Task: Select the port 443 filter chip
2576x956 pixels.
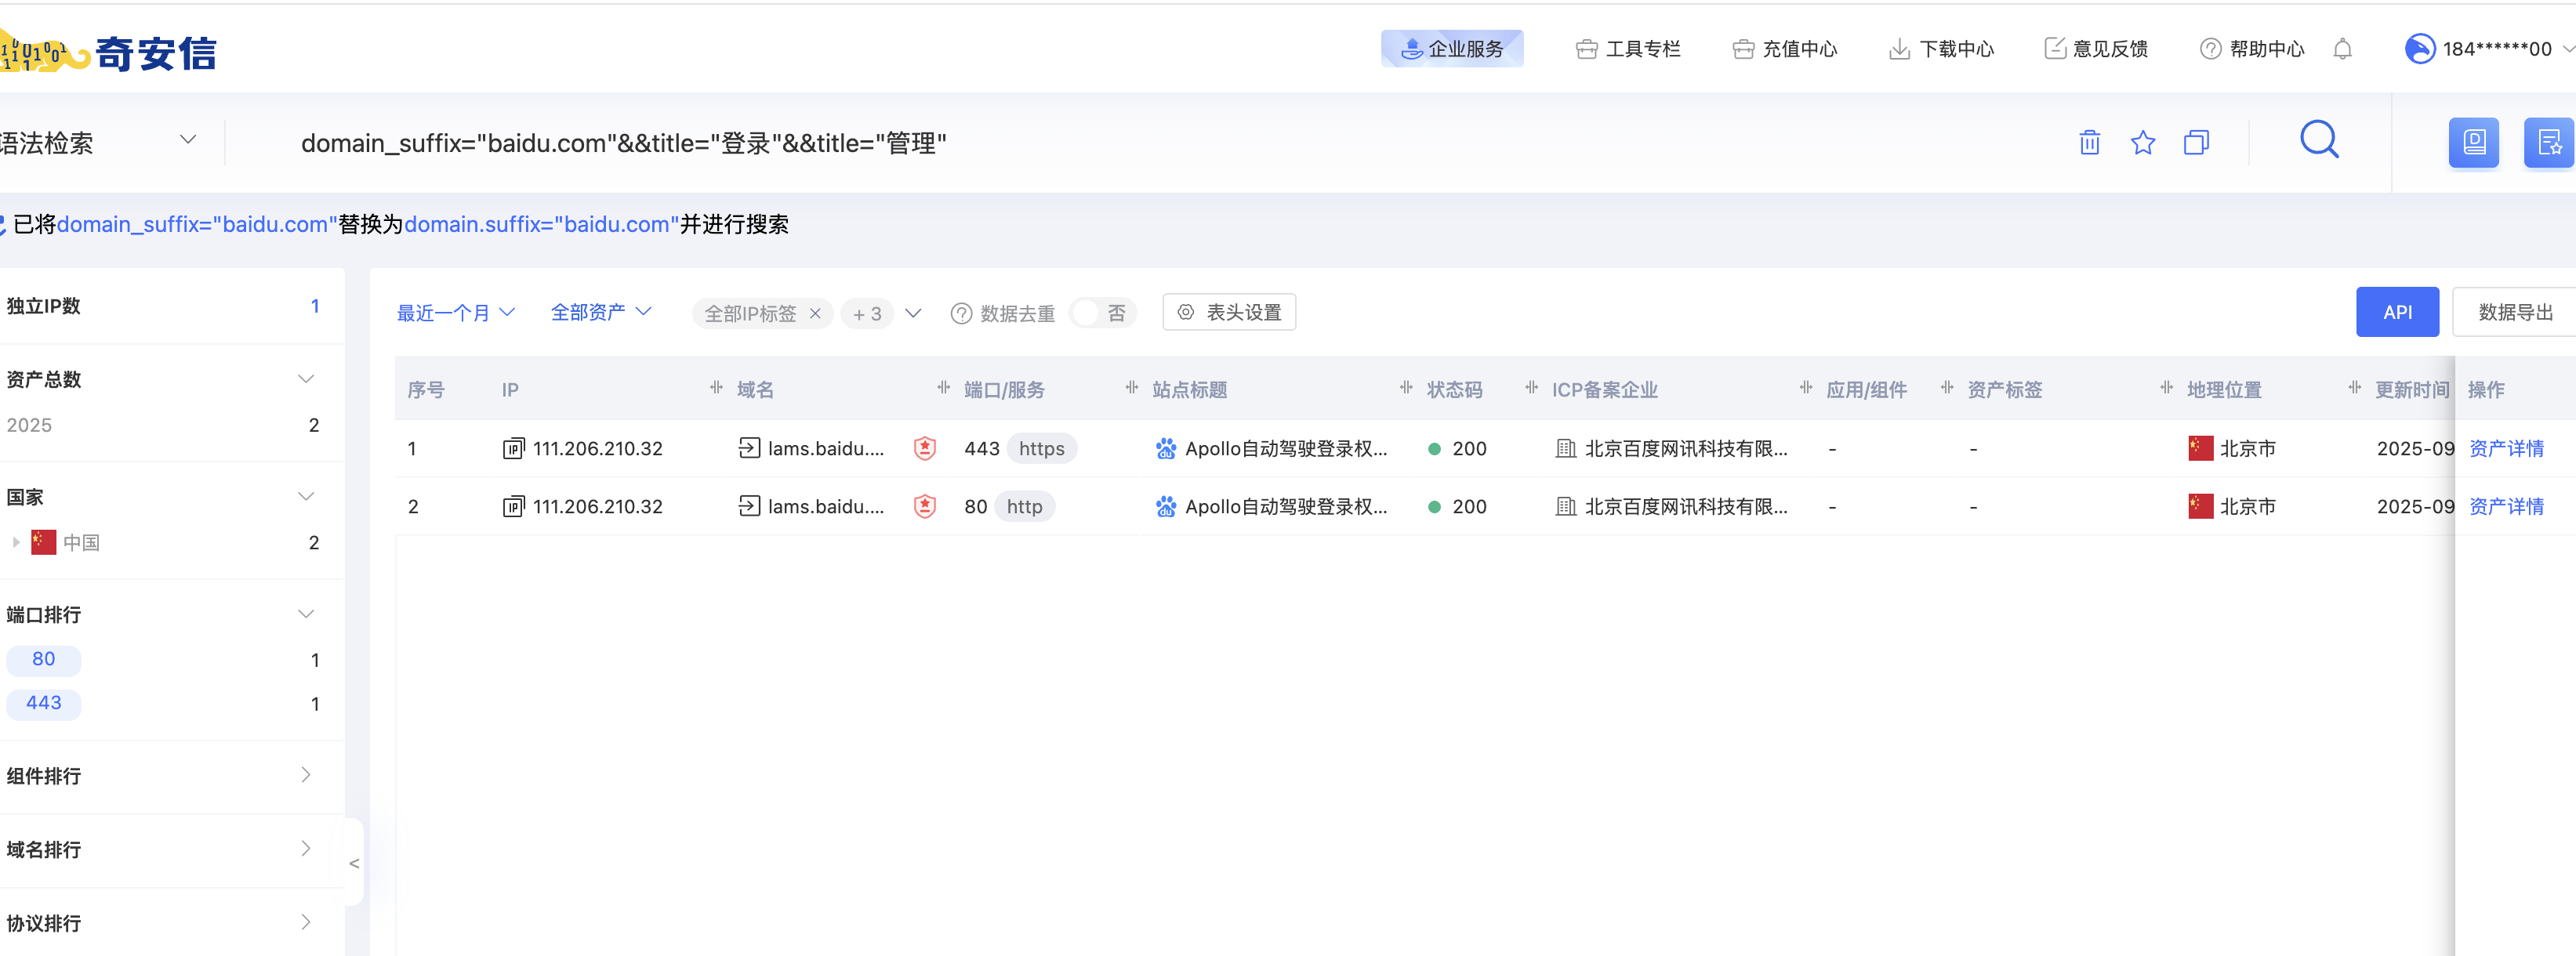Action: tap(44, 703)
